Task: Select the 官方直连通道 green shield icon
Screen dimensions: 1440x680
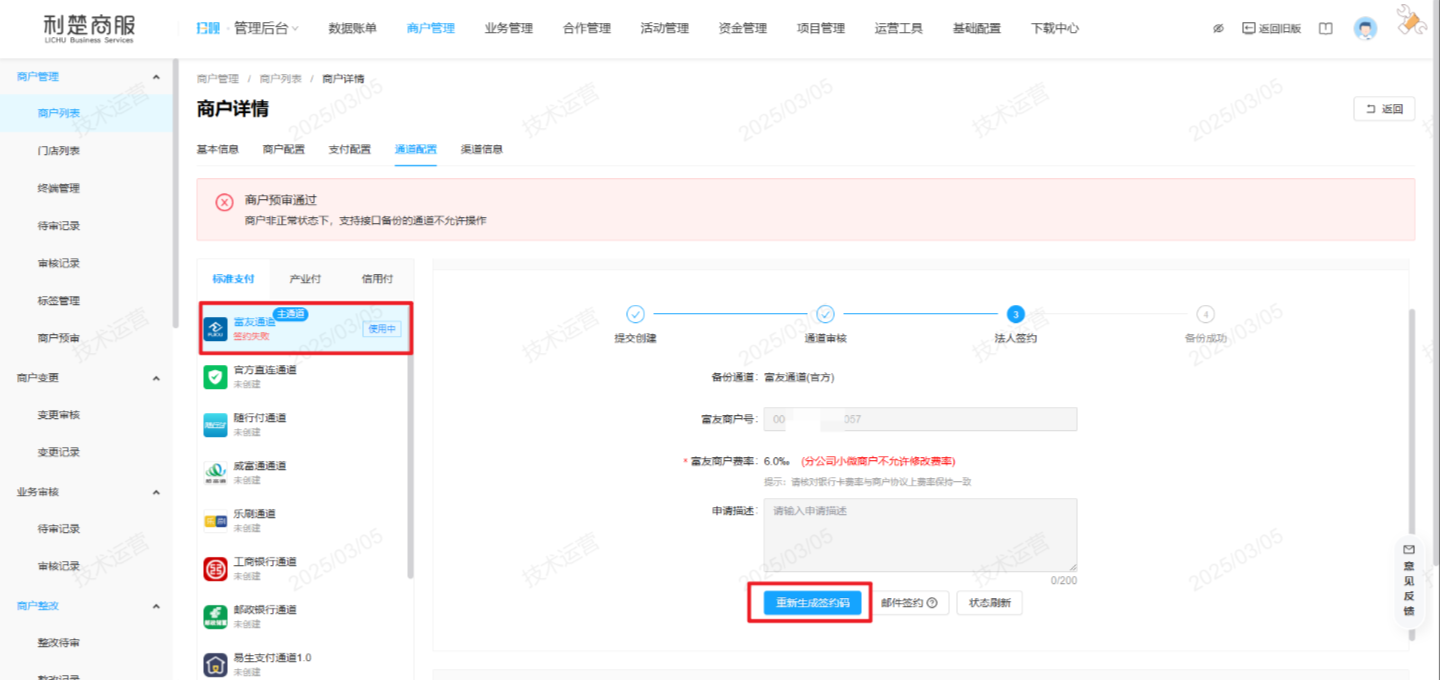Action: (x=216, y=377)
